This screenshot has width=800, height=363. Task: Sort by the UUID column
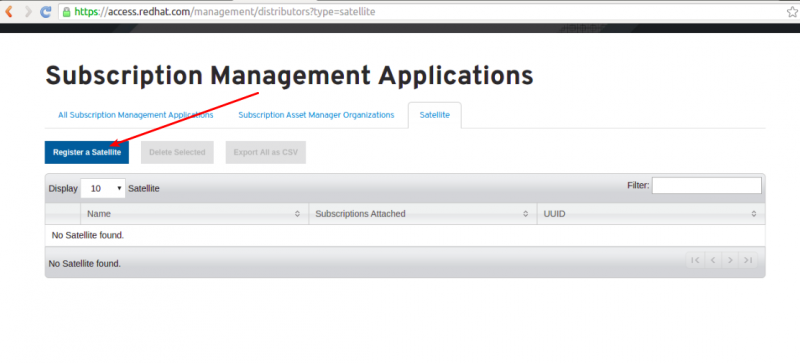(x=651, y=214)
